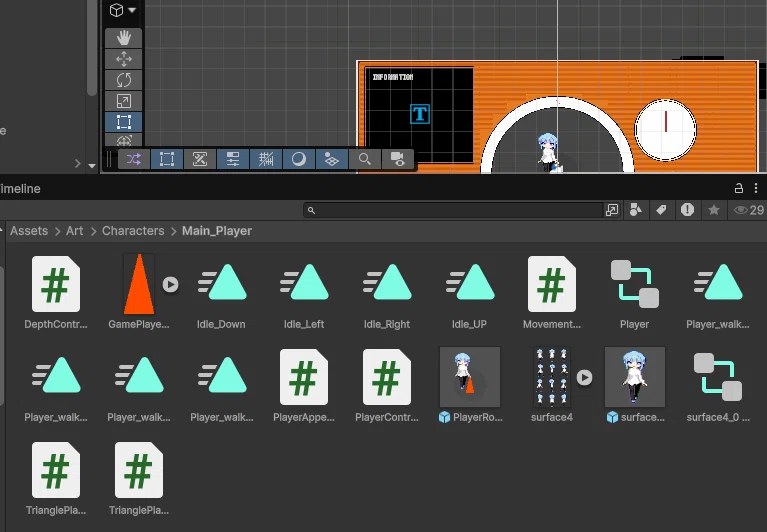
Task: Click the purple shuffle arrows icon
Action: coord(134,159)
